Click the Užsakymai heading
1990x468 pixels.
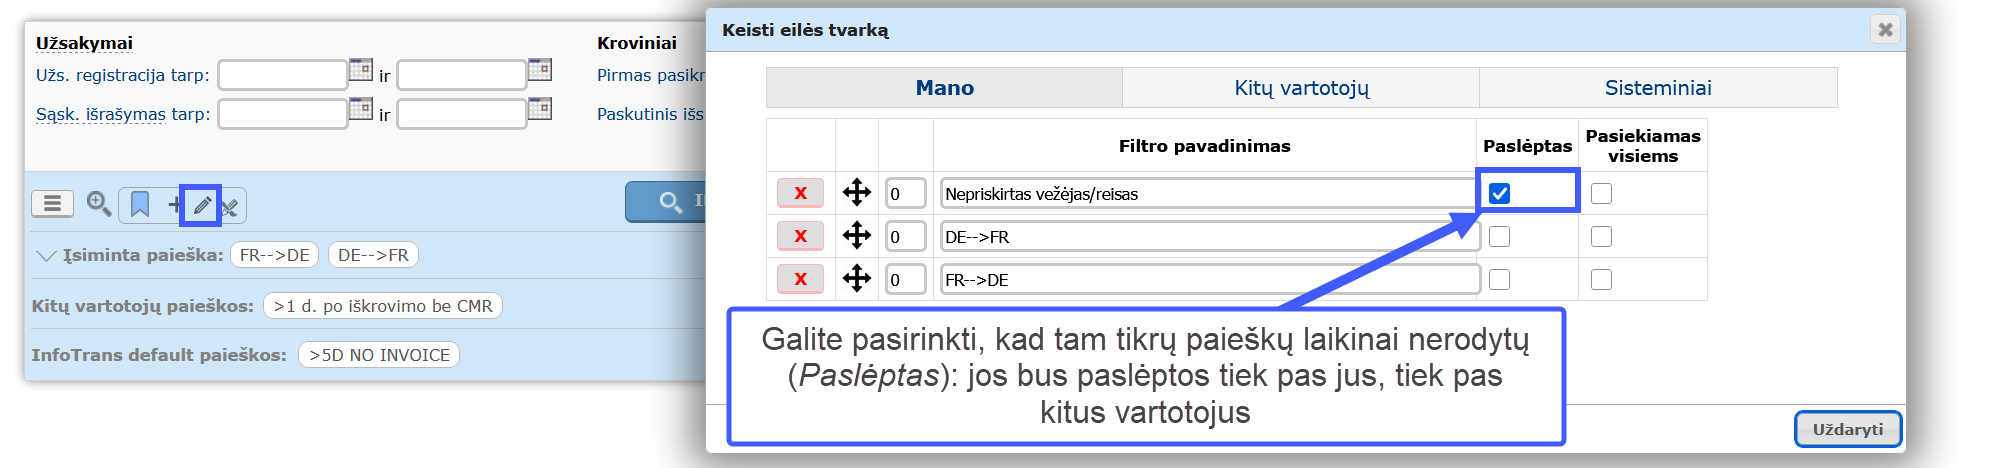tap(84, 43)
